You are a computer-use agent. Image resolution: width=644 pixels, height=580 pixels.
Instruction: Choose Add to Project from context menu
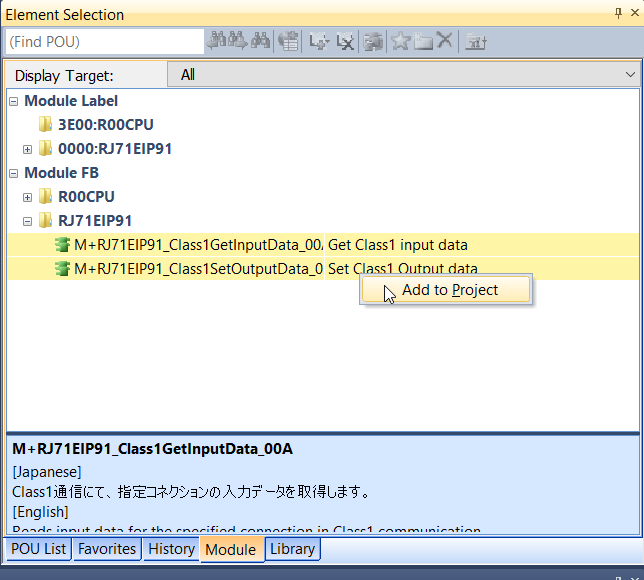[x=446, y=290]
